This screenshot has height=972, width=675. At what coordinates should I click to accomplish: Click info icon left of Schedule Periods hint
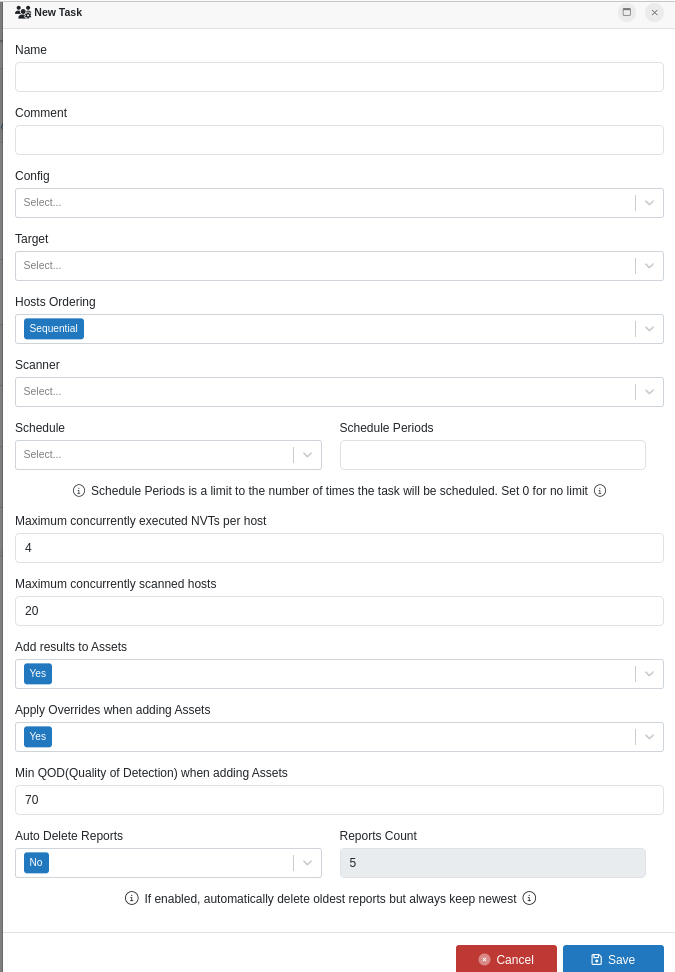pos(79,491)
